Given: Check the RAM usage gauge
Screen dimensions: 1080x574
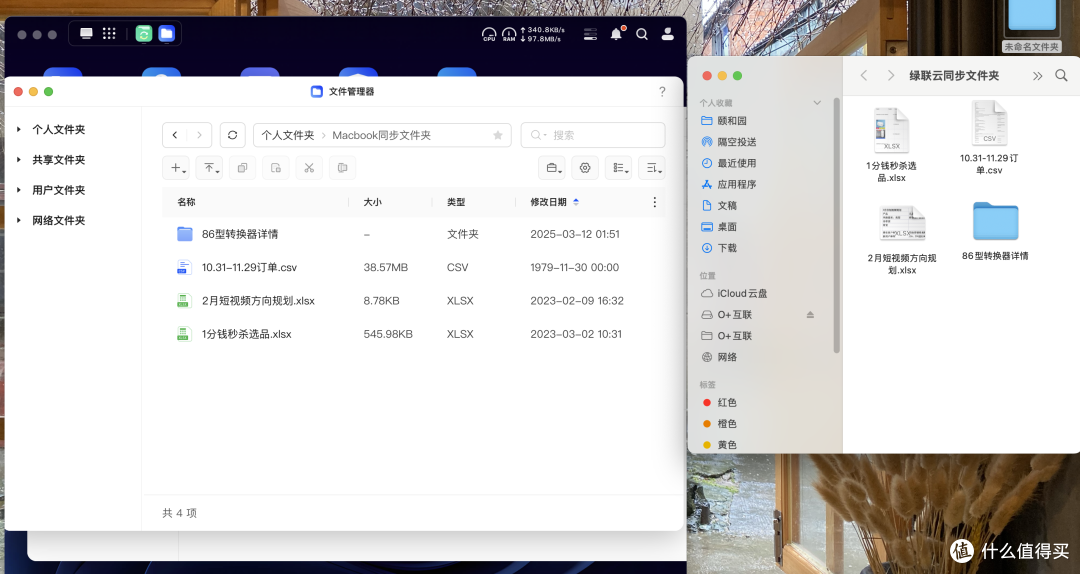Looking at the screenshot, I should [509, 34].
